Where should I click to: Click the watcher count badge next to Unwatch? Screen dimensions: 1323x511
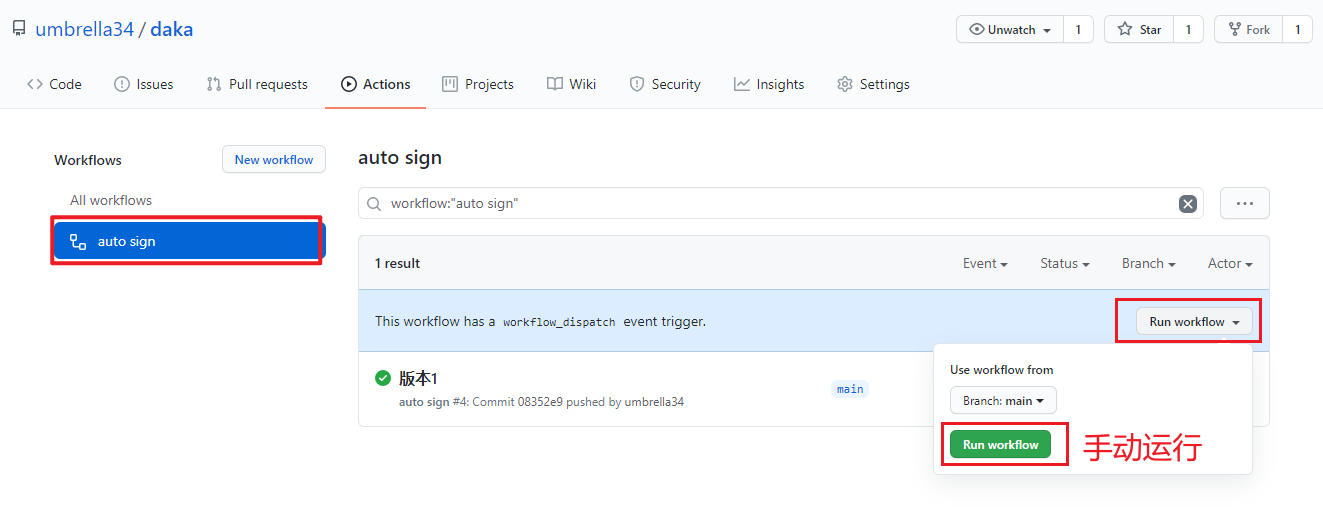(1078, 30)
